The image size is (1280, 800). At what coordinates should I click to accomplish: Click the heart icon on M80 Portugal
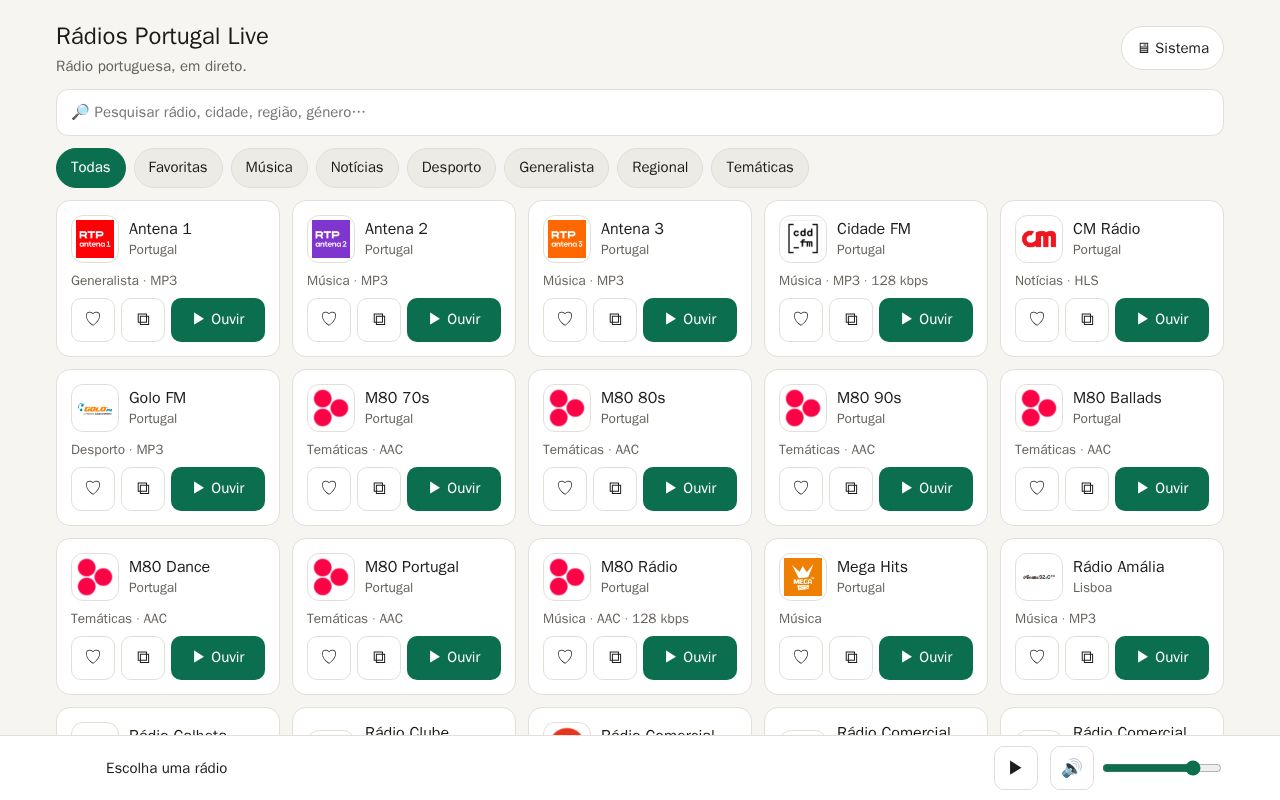coord(329,658)
